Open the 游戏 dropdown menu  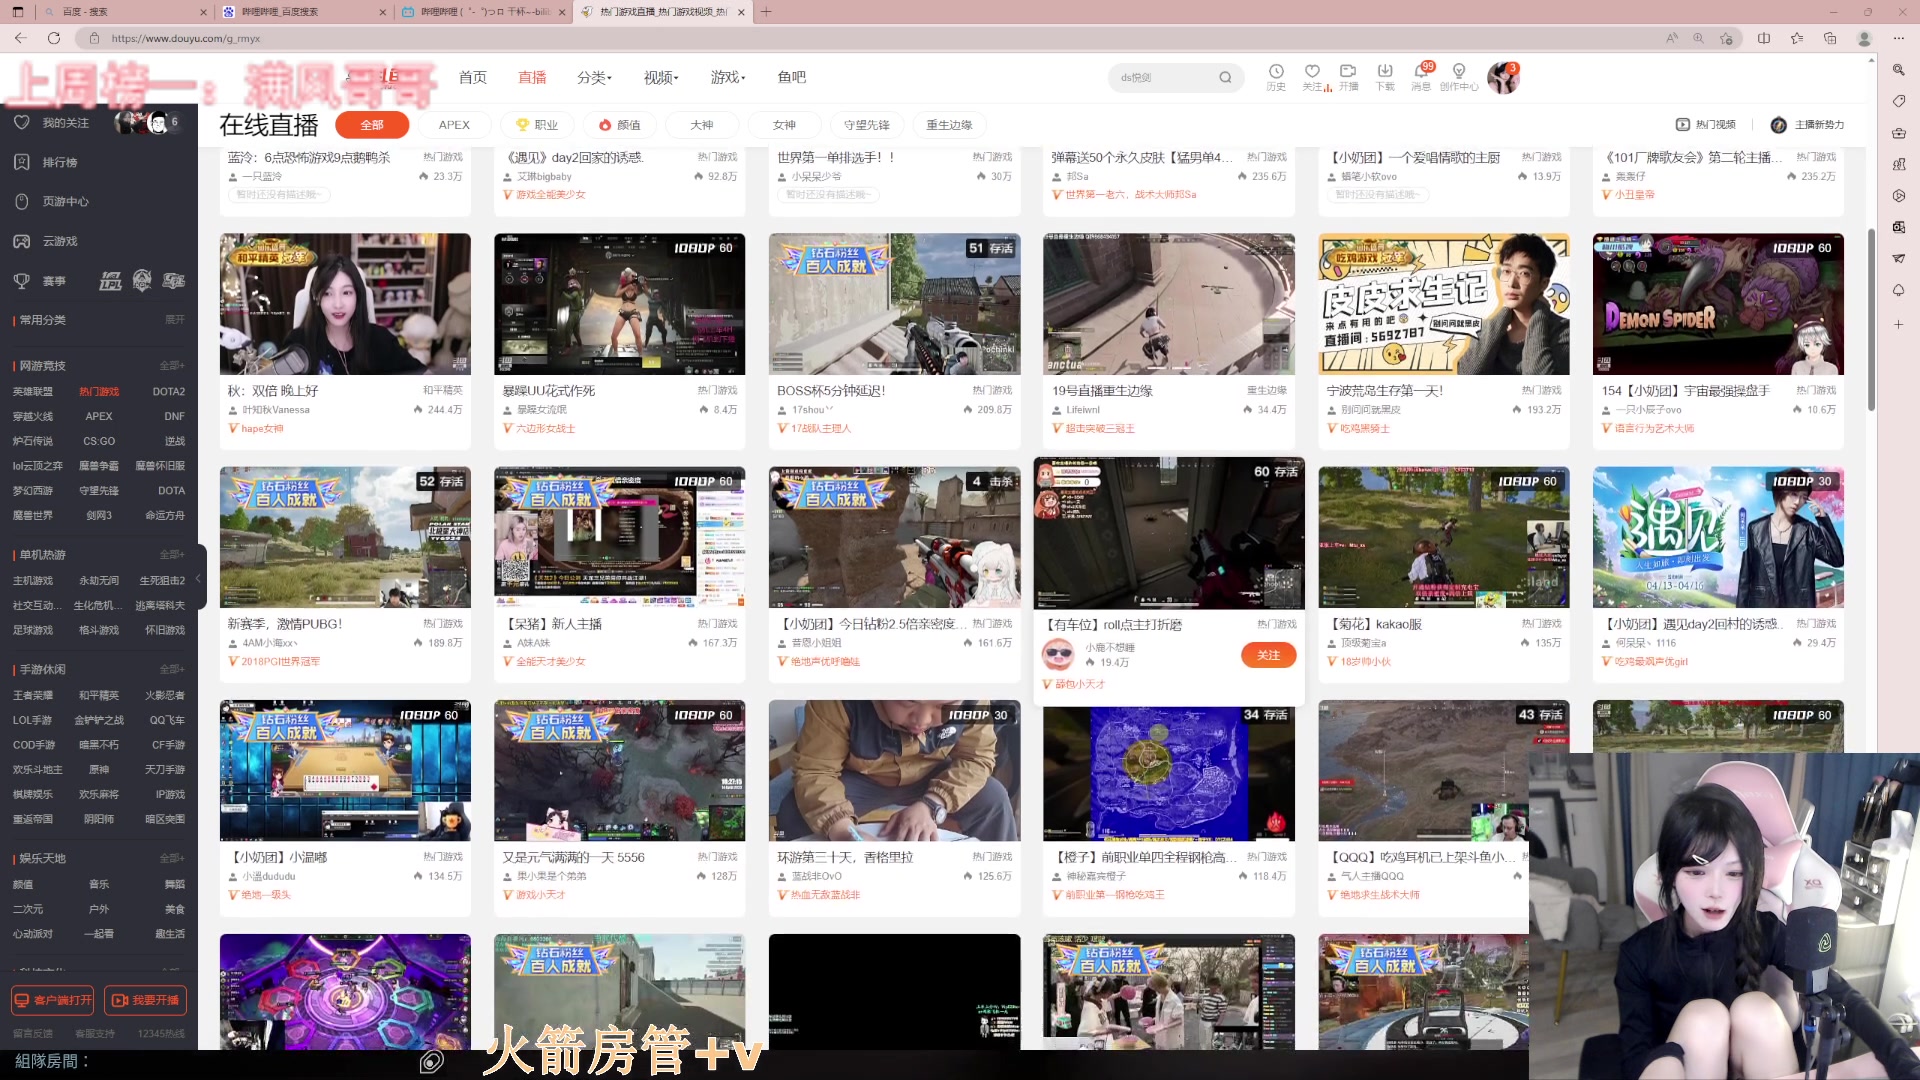tap(727, 77)
